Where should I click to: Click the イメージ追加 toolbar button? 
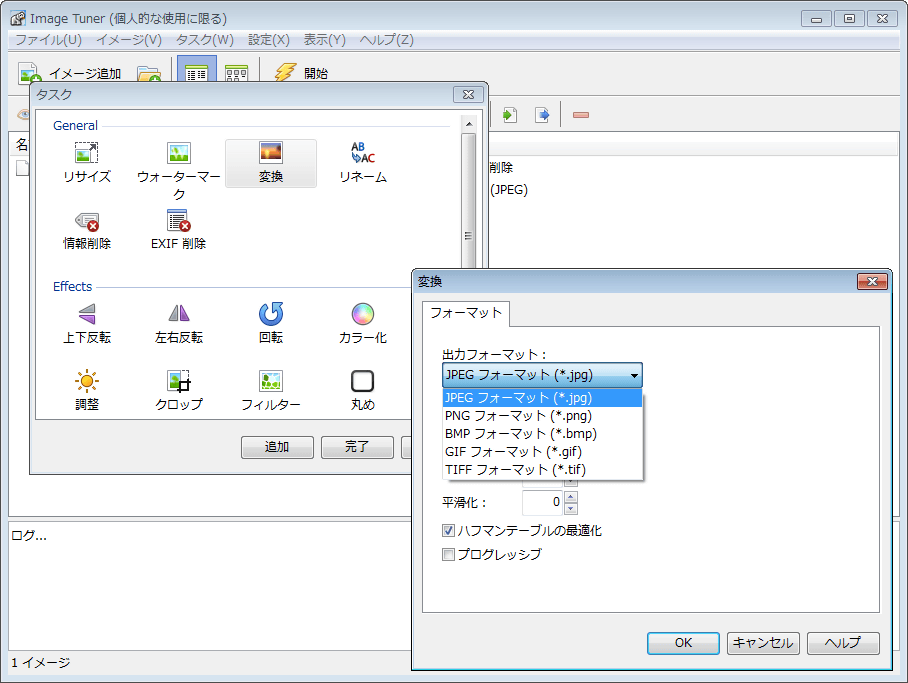pyautogui.click(x=69, y=74)
